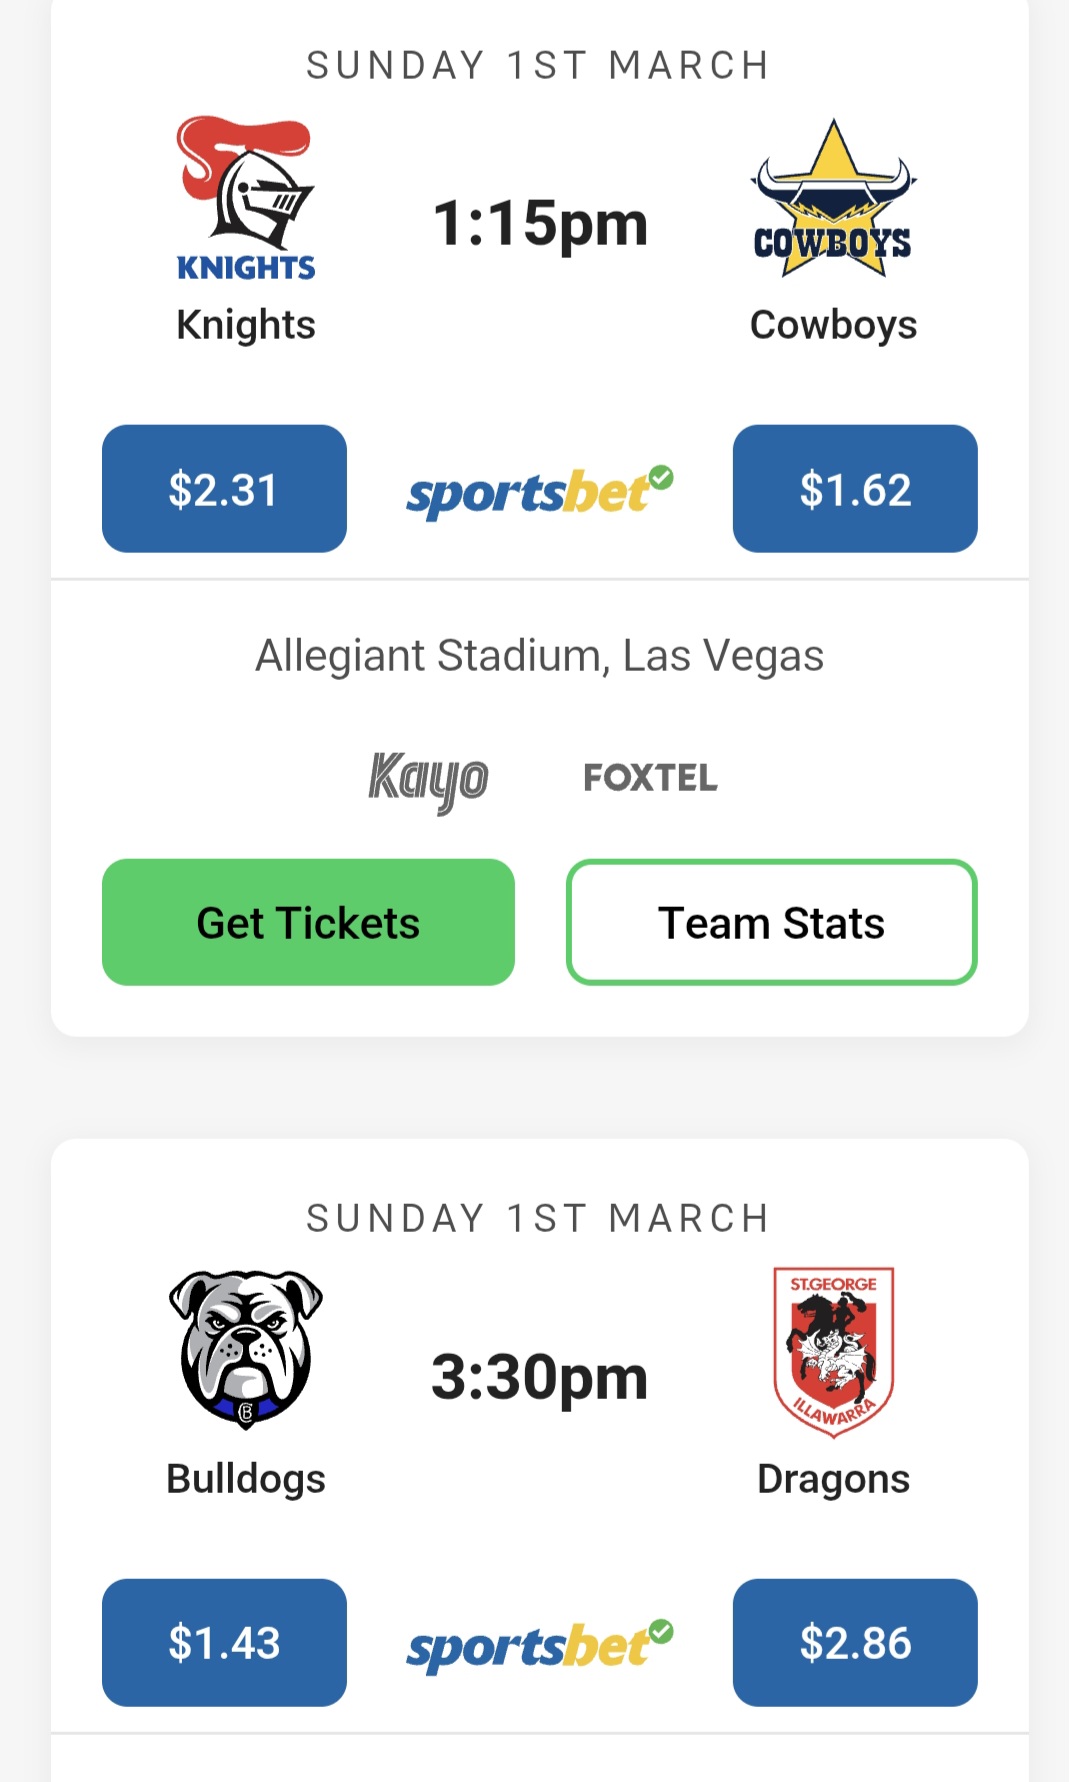Image resolution: width=1069 pixels, height=1782 pixels.
Task: Tap Sportsbet logo in Bulldogs match
Action: pos(539,1645)
